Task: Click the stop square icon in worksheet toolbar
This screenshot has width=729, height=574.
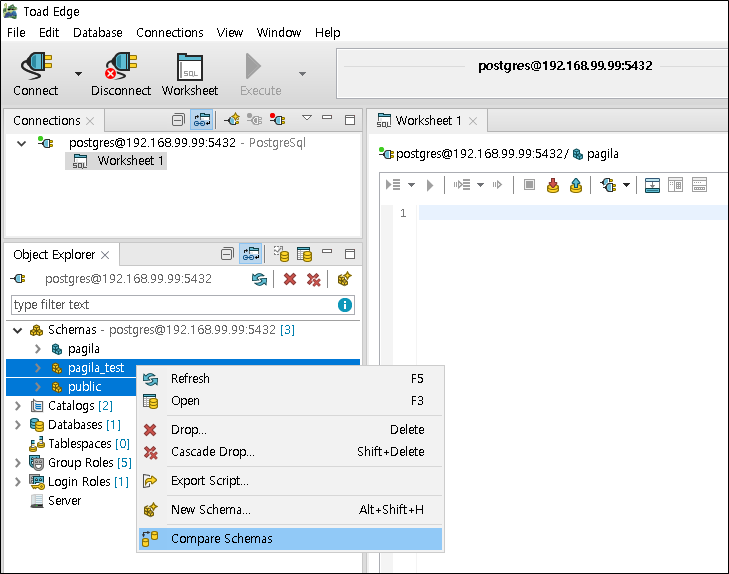Action: click(x=529, y=185)
